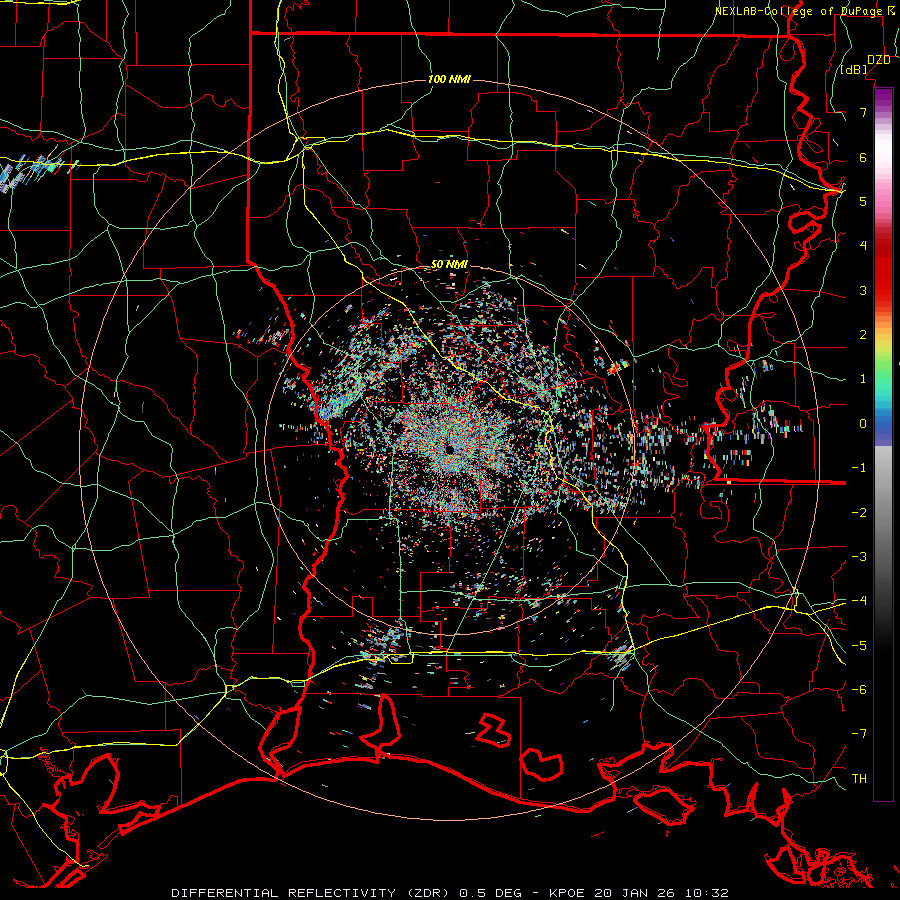Click the 3 dB scale label
This screenshot has height=900, width=900.
863,290
